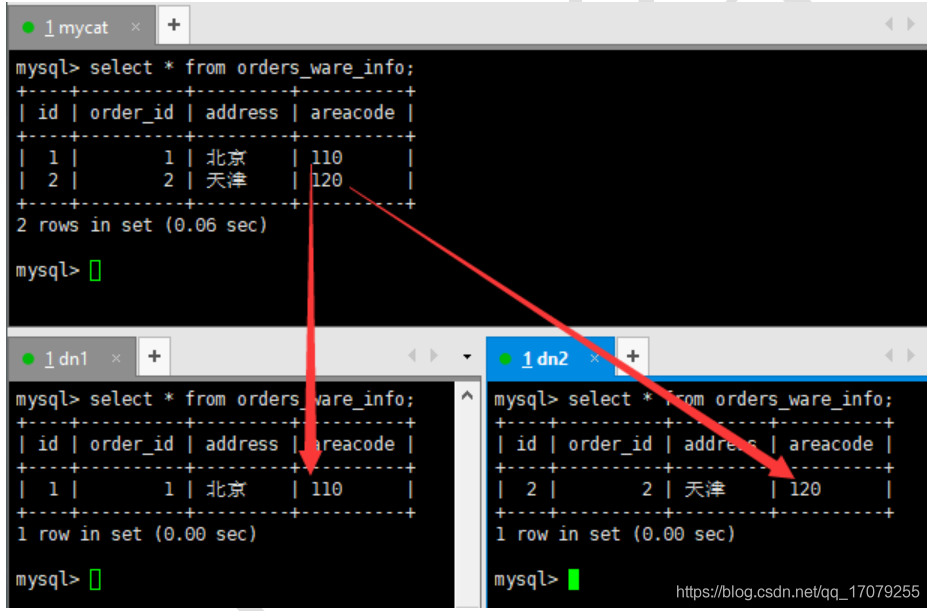Click the dn1 terminal scrollbar up arrow
Image resolution: width=930 pixels, height=611 pixels.
tap(466, 396)
